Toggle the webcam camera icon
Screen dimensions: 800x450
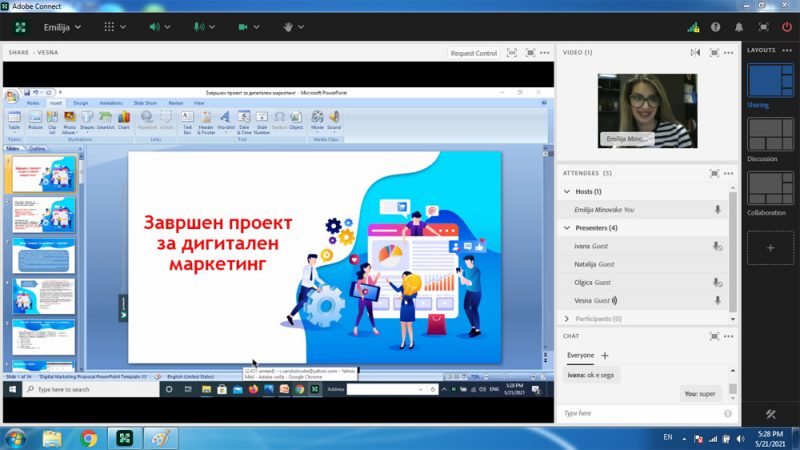[x=243, y=27]
